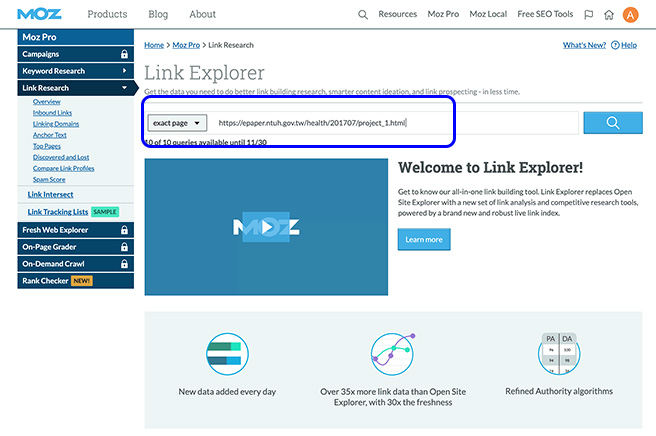Click the Learn more button

pyautogui.click(x=424, y=239)
